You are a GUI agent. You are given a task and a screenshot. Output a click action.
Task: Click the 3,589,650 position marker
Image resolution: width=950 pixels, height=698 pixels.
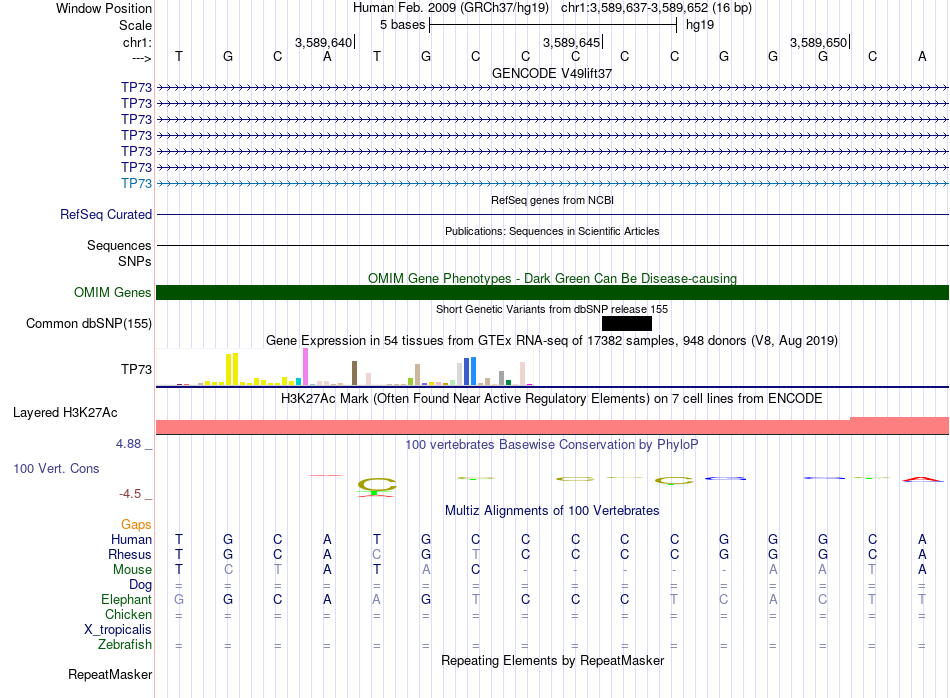[819, 42]
